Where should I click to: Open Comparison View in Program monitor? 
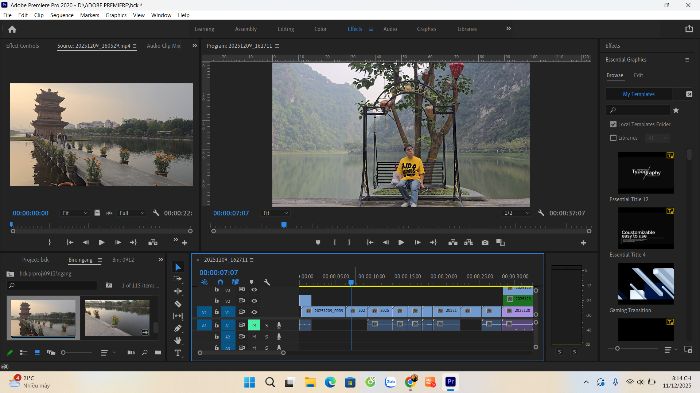(x=500, y=242)
